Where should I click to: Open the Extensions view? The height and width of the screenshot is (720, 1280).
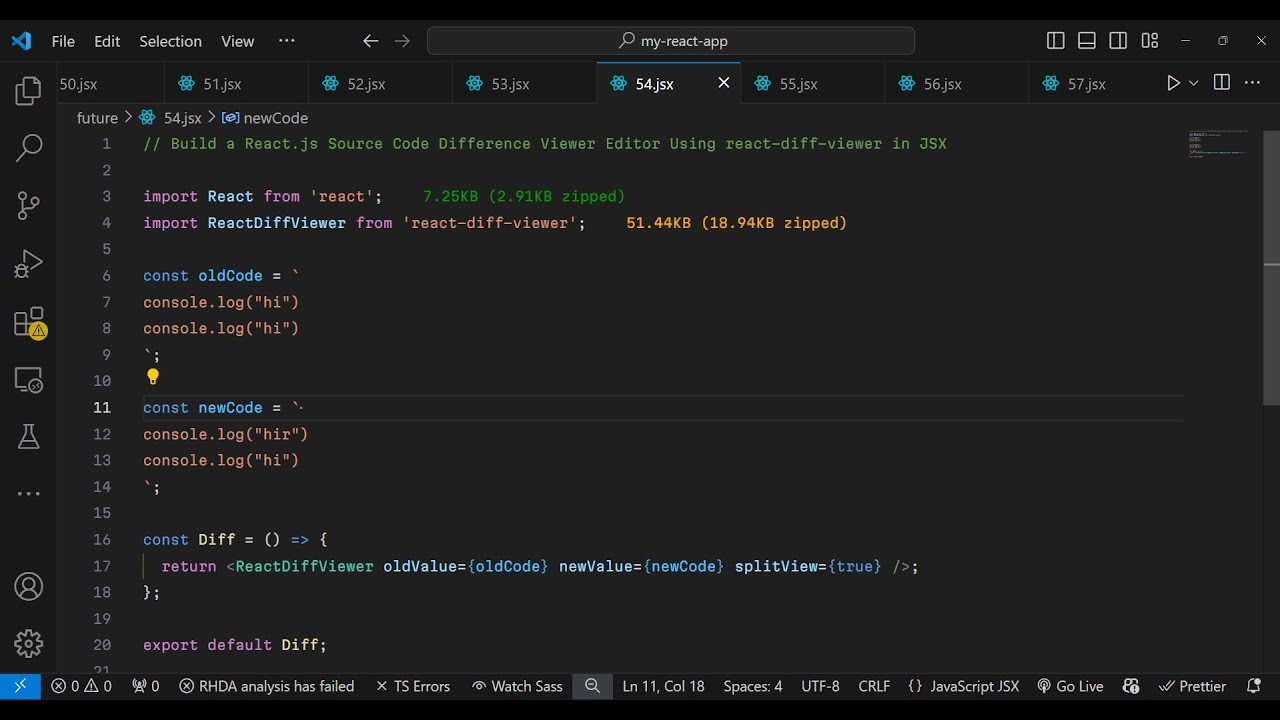pos(28,322)
